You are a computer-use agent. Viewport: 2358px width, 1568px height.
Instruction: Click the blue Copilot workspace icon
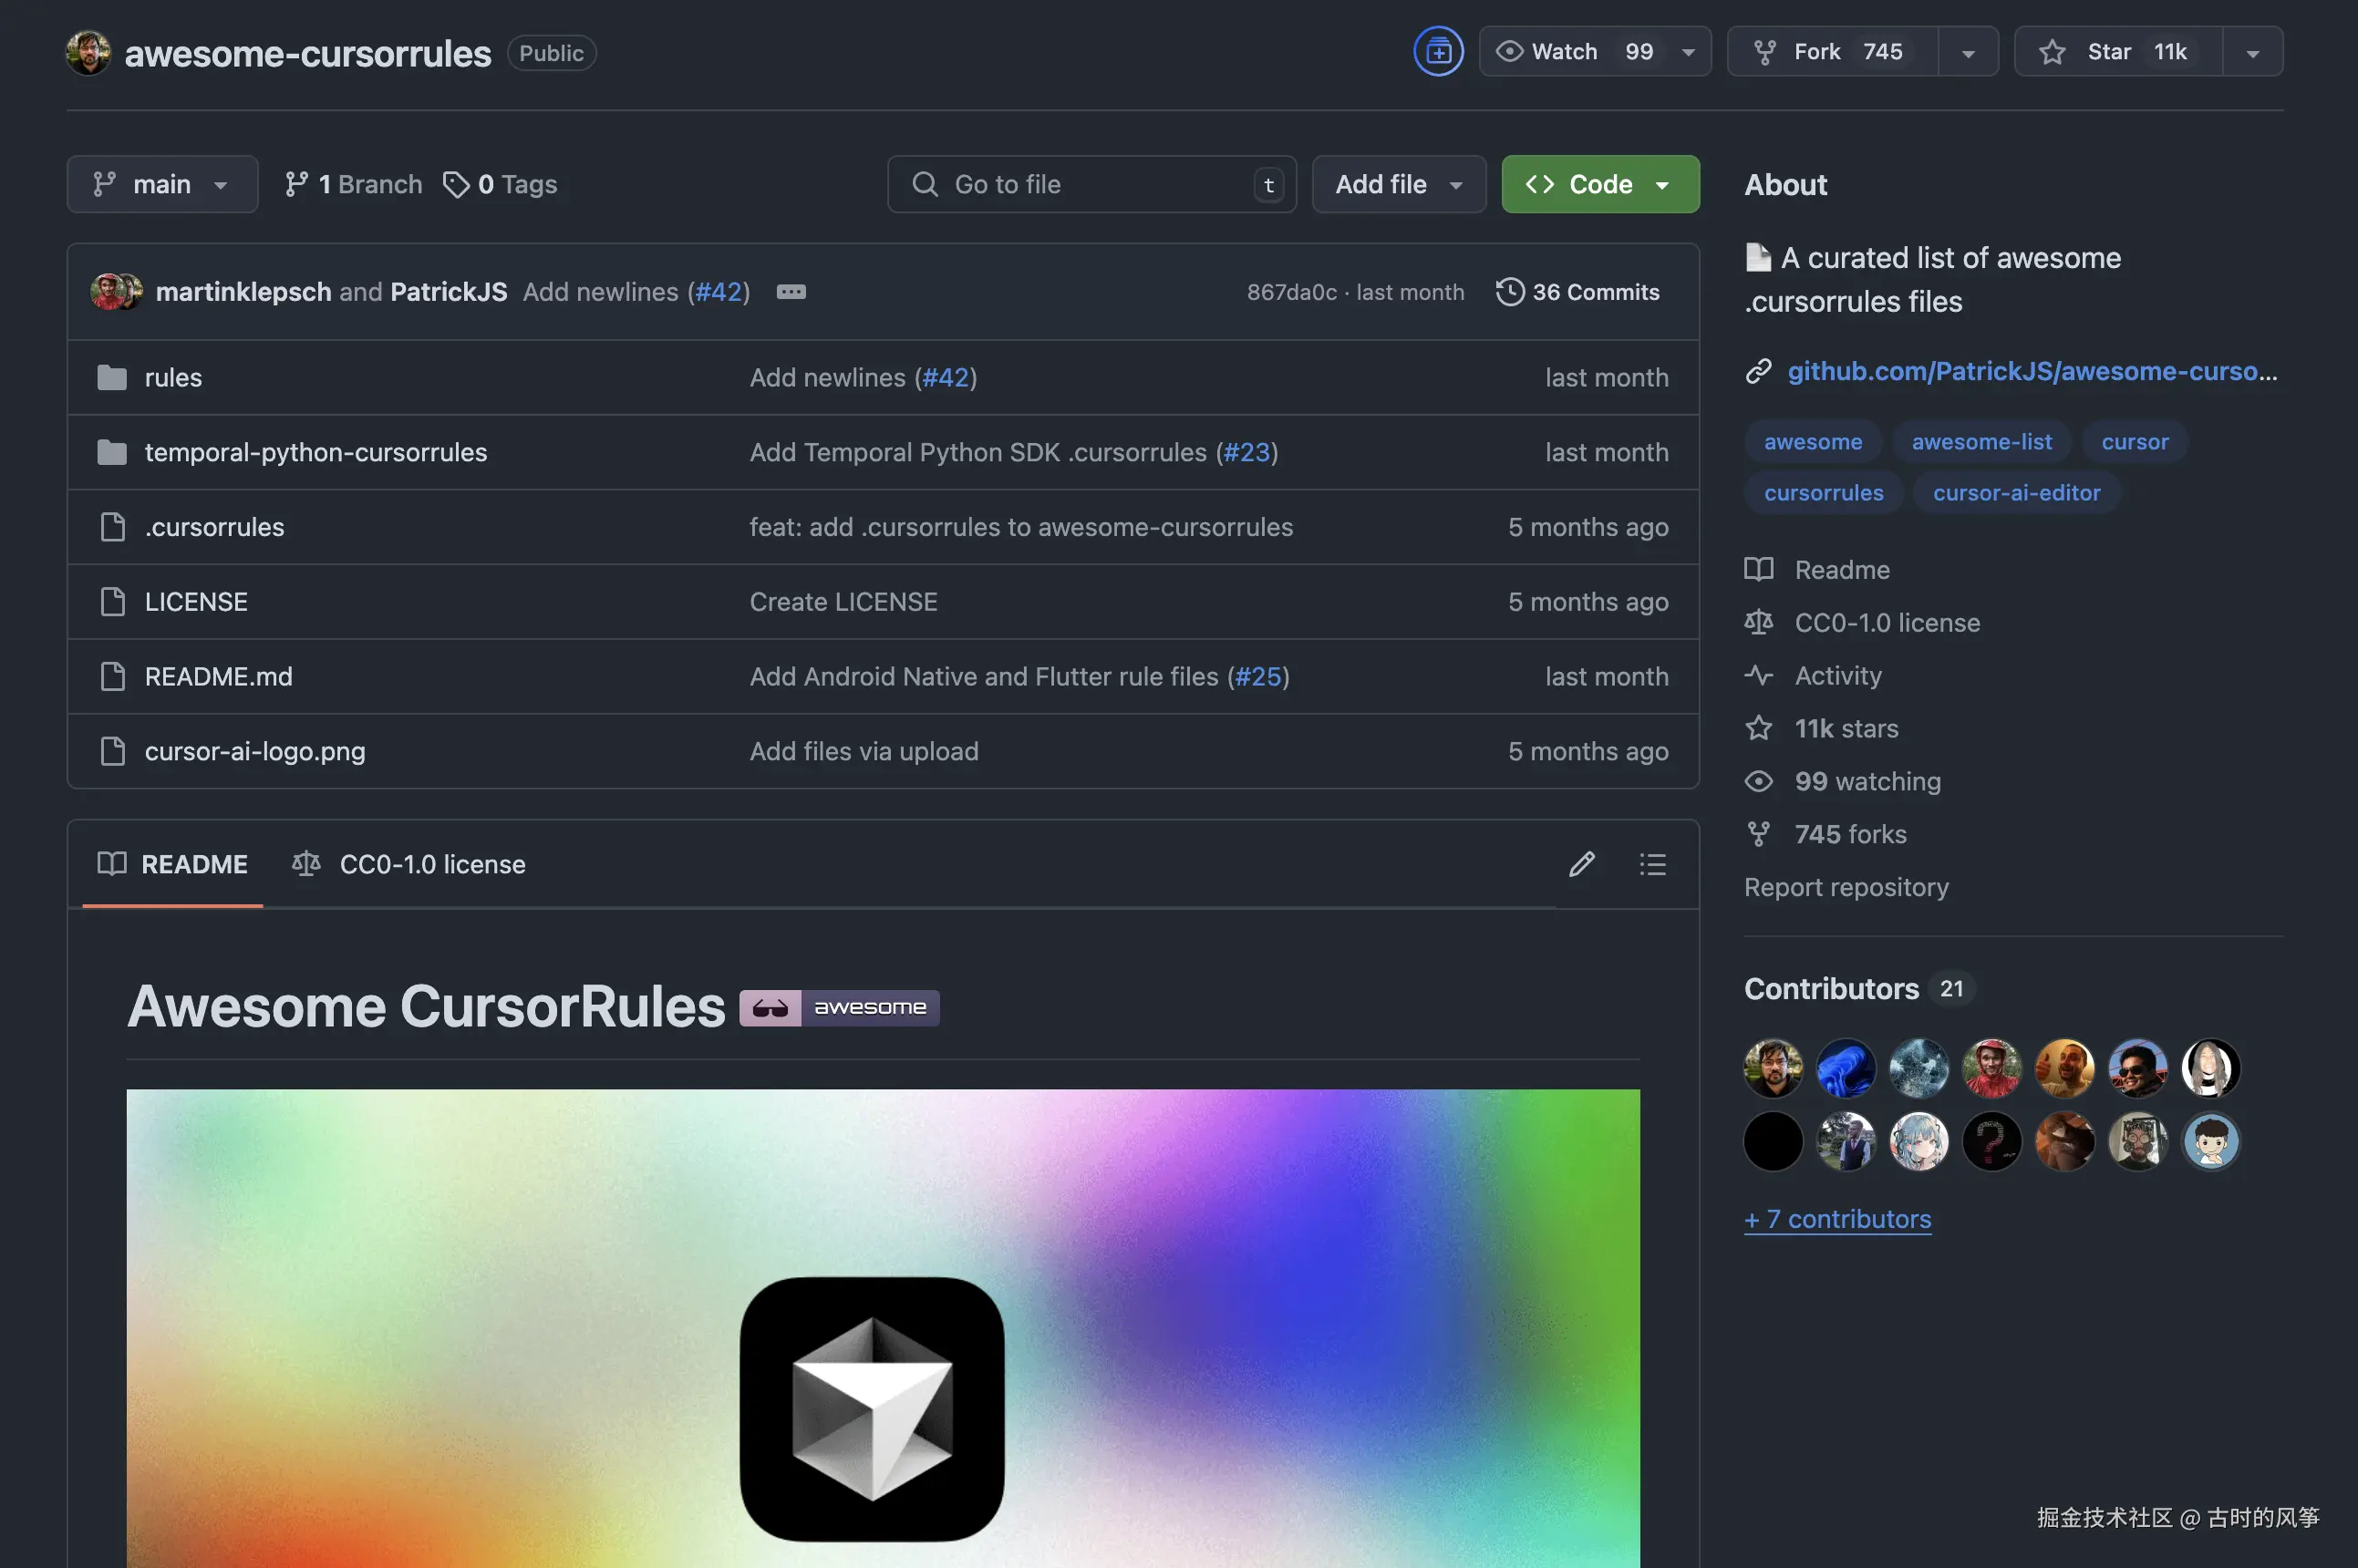[x=1438, y=51]
